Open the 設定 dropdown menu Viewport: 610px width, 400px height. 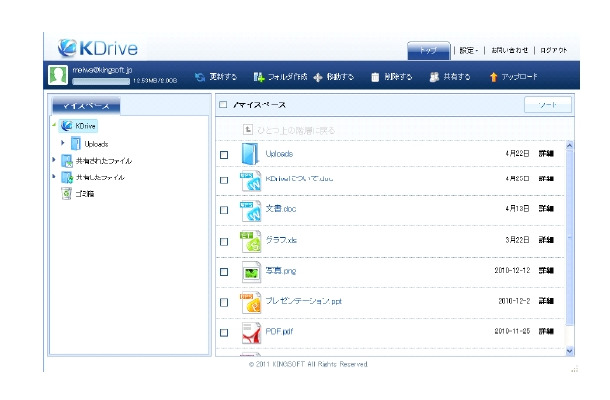pyautogui.click(x=468, y=50)
